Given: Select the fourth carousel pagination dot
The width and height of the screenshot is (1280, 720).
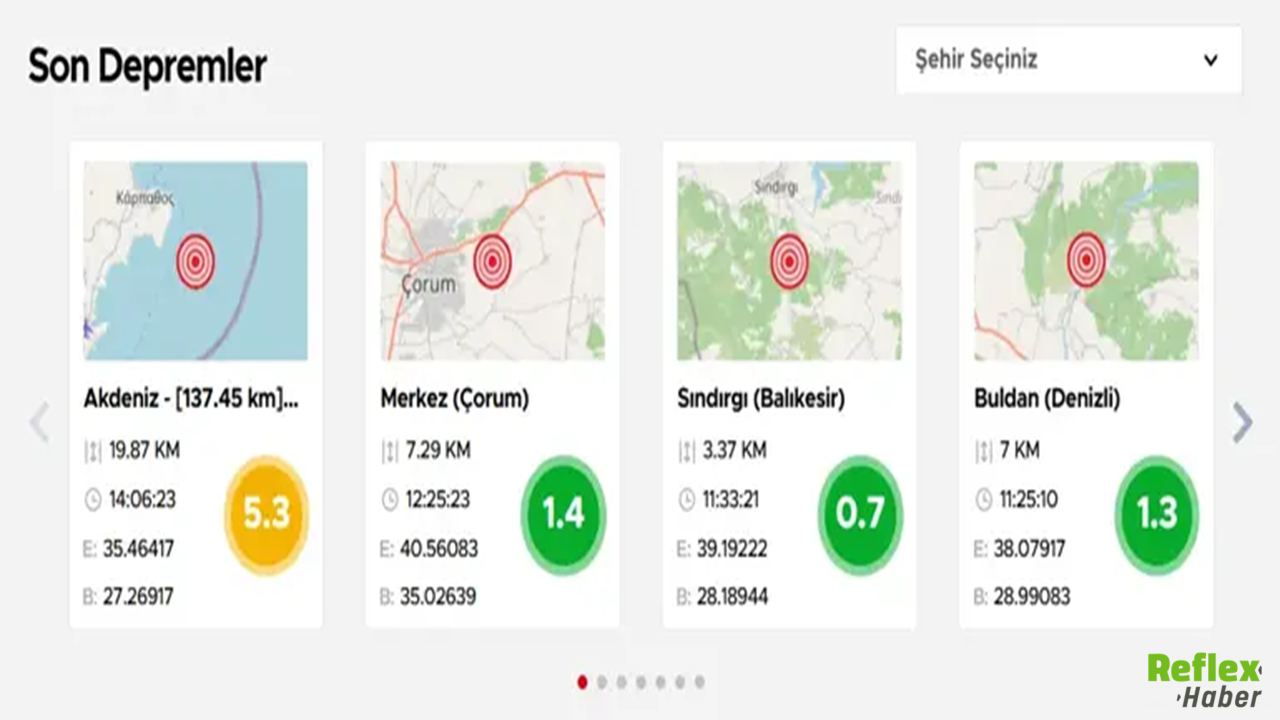Looking at the screenshot, I should [641, 682].
